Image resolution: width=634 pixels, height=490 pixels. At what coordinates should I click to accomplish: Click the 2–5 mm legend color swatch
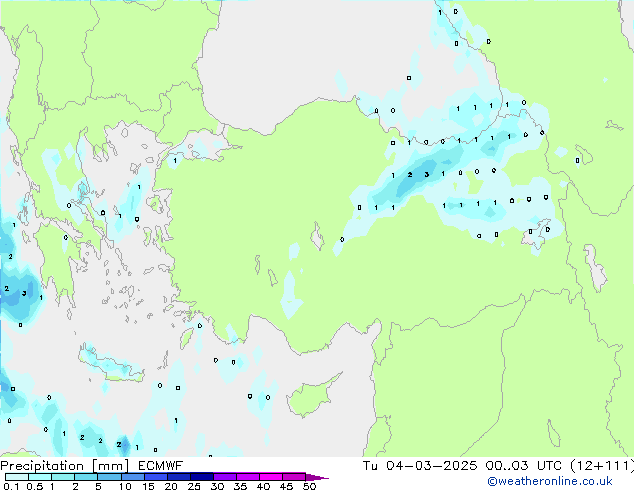pyautogui.click(x=86, y=477)
